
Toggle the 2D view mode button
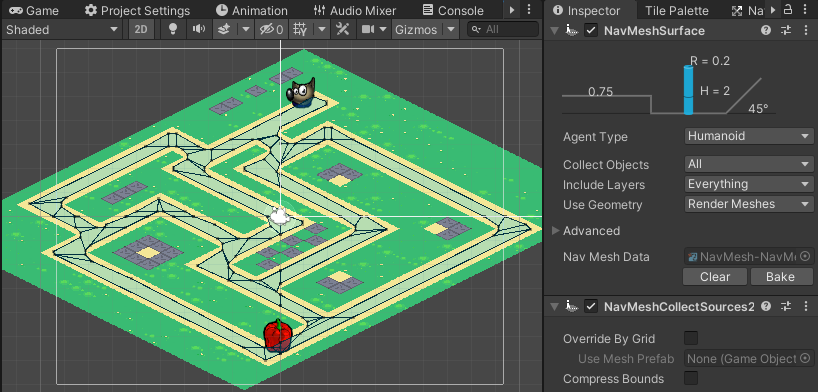141,30
